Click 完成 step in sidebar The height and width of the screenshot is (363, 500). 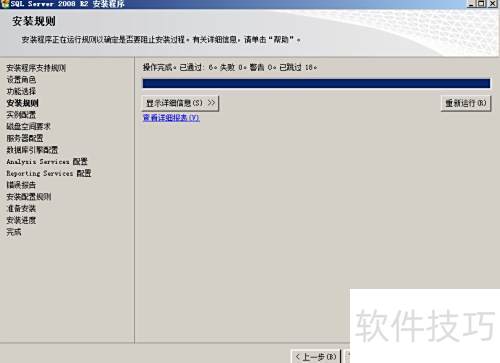point(14,232)
